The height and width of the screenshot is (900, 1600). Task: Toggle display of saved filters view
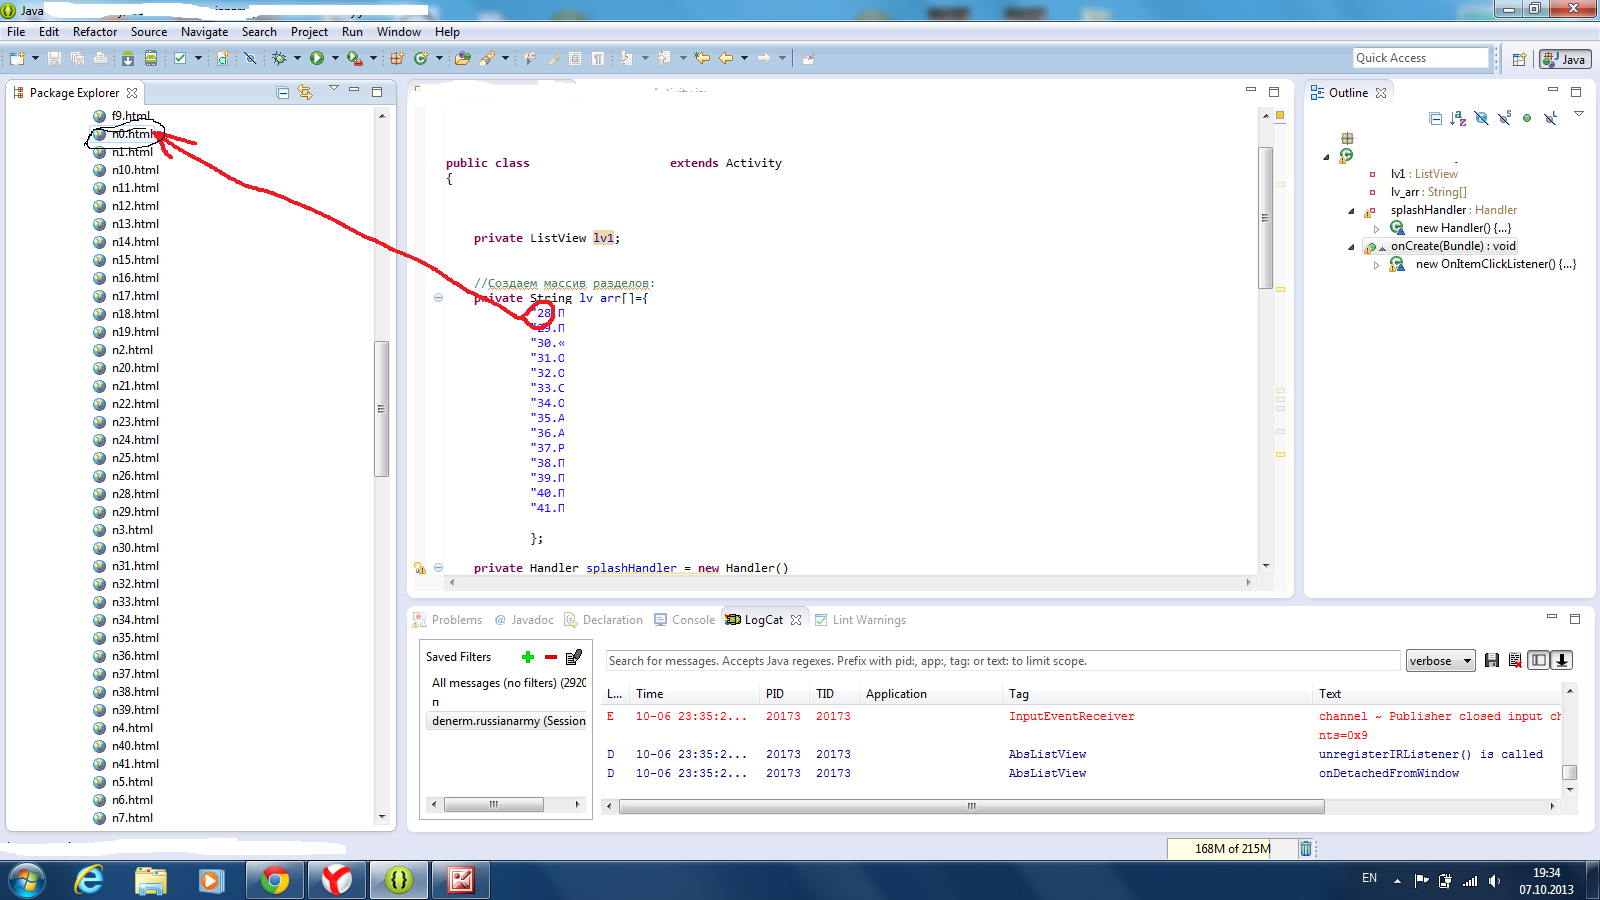[1539, 660]
